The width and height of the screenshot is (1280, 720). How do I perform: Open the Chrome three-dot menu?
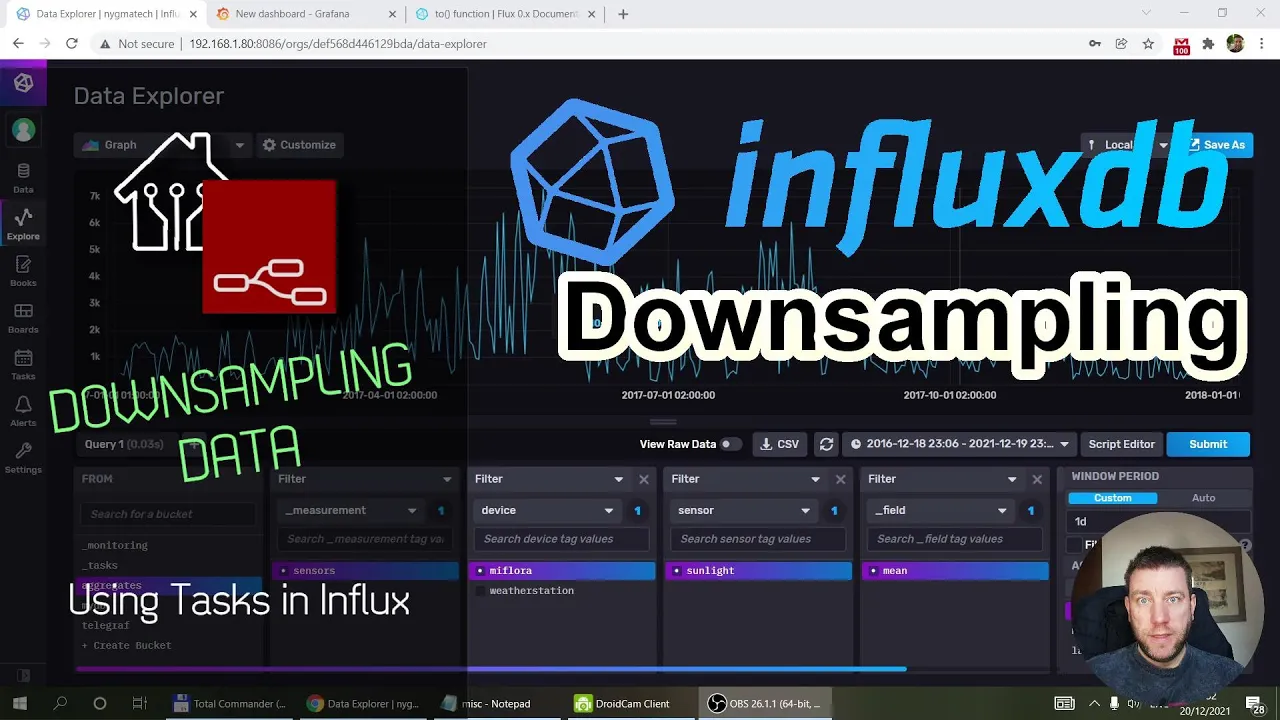[x=1263, y=44]
